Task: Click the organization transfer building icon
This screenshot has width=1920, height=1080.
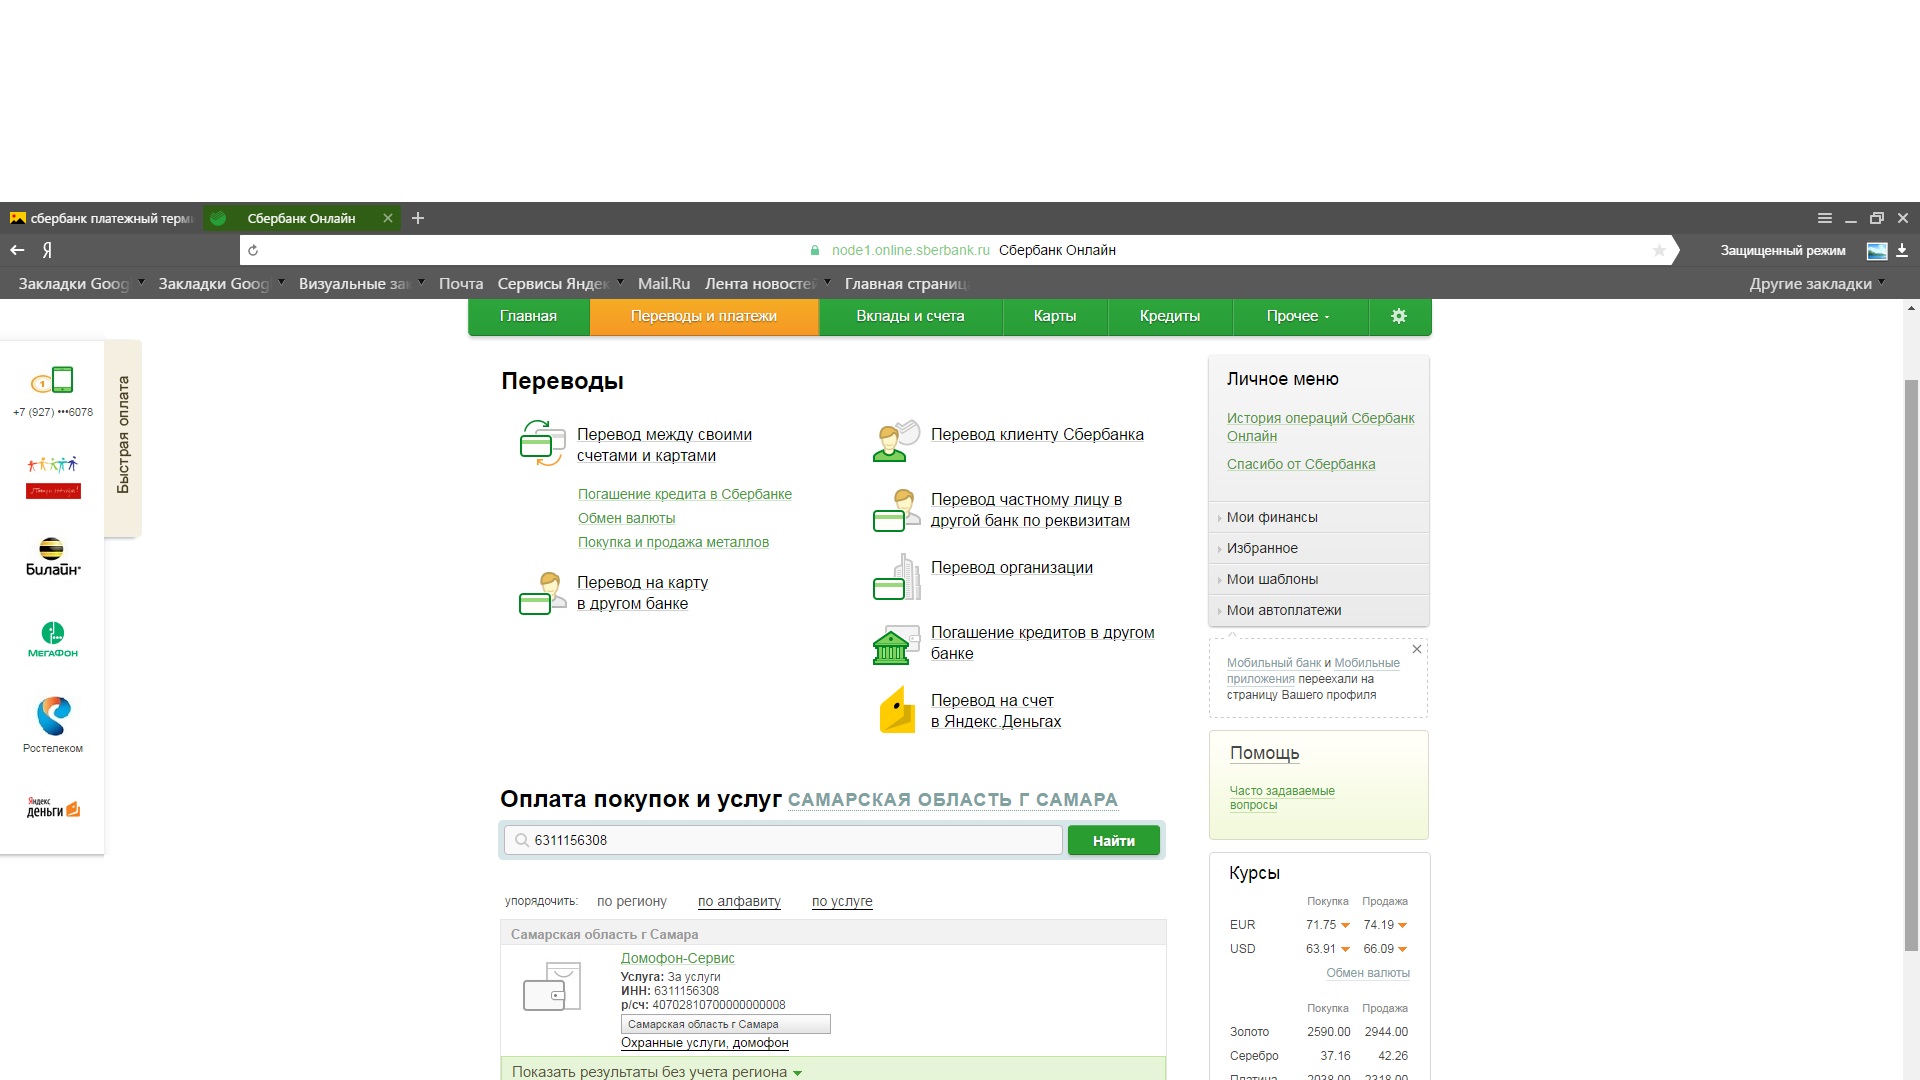Action: pos(895,577)
